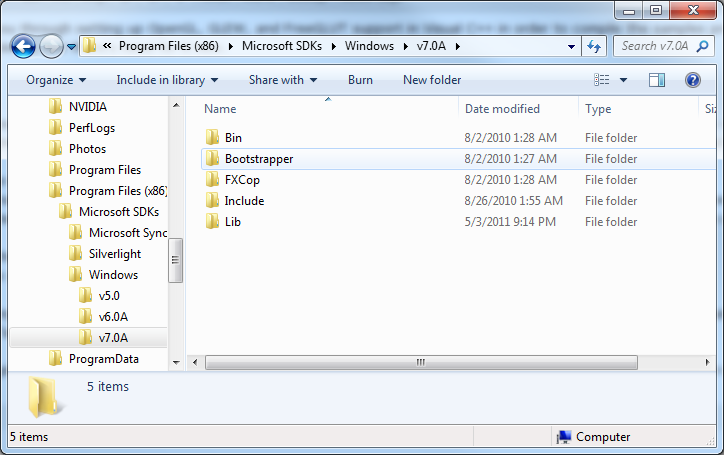Open the Organize menu
Image resolution: width=724 pixels, height=455 pixels.
[56, 80]
